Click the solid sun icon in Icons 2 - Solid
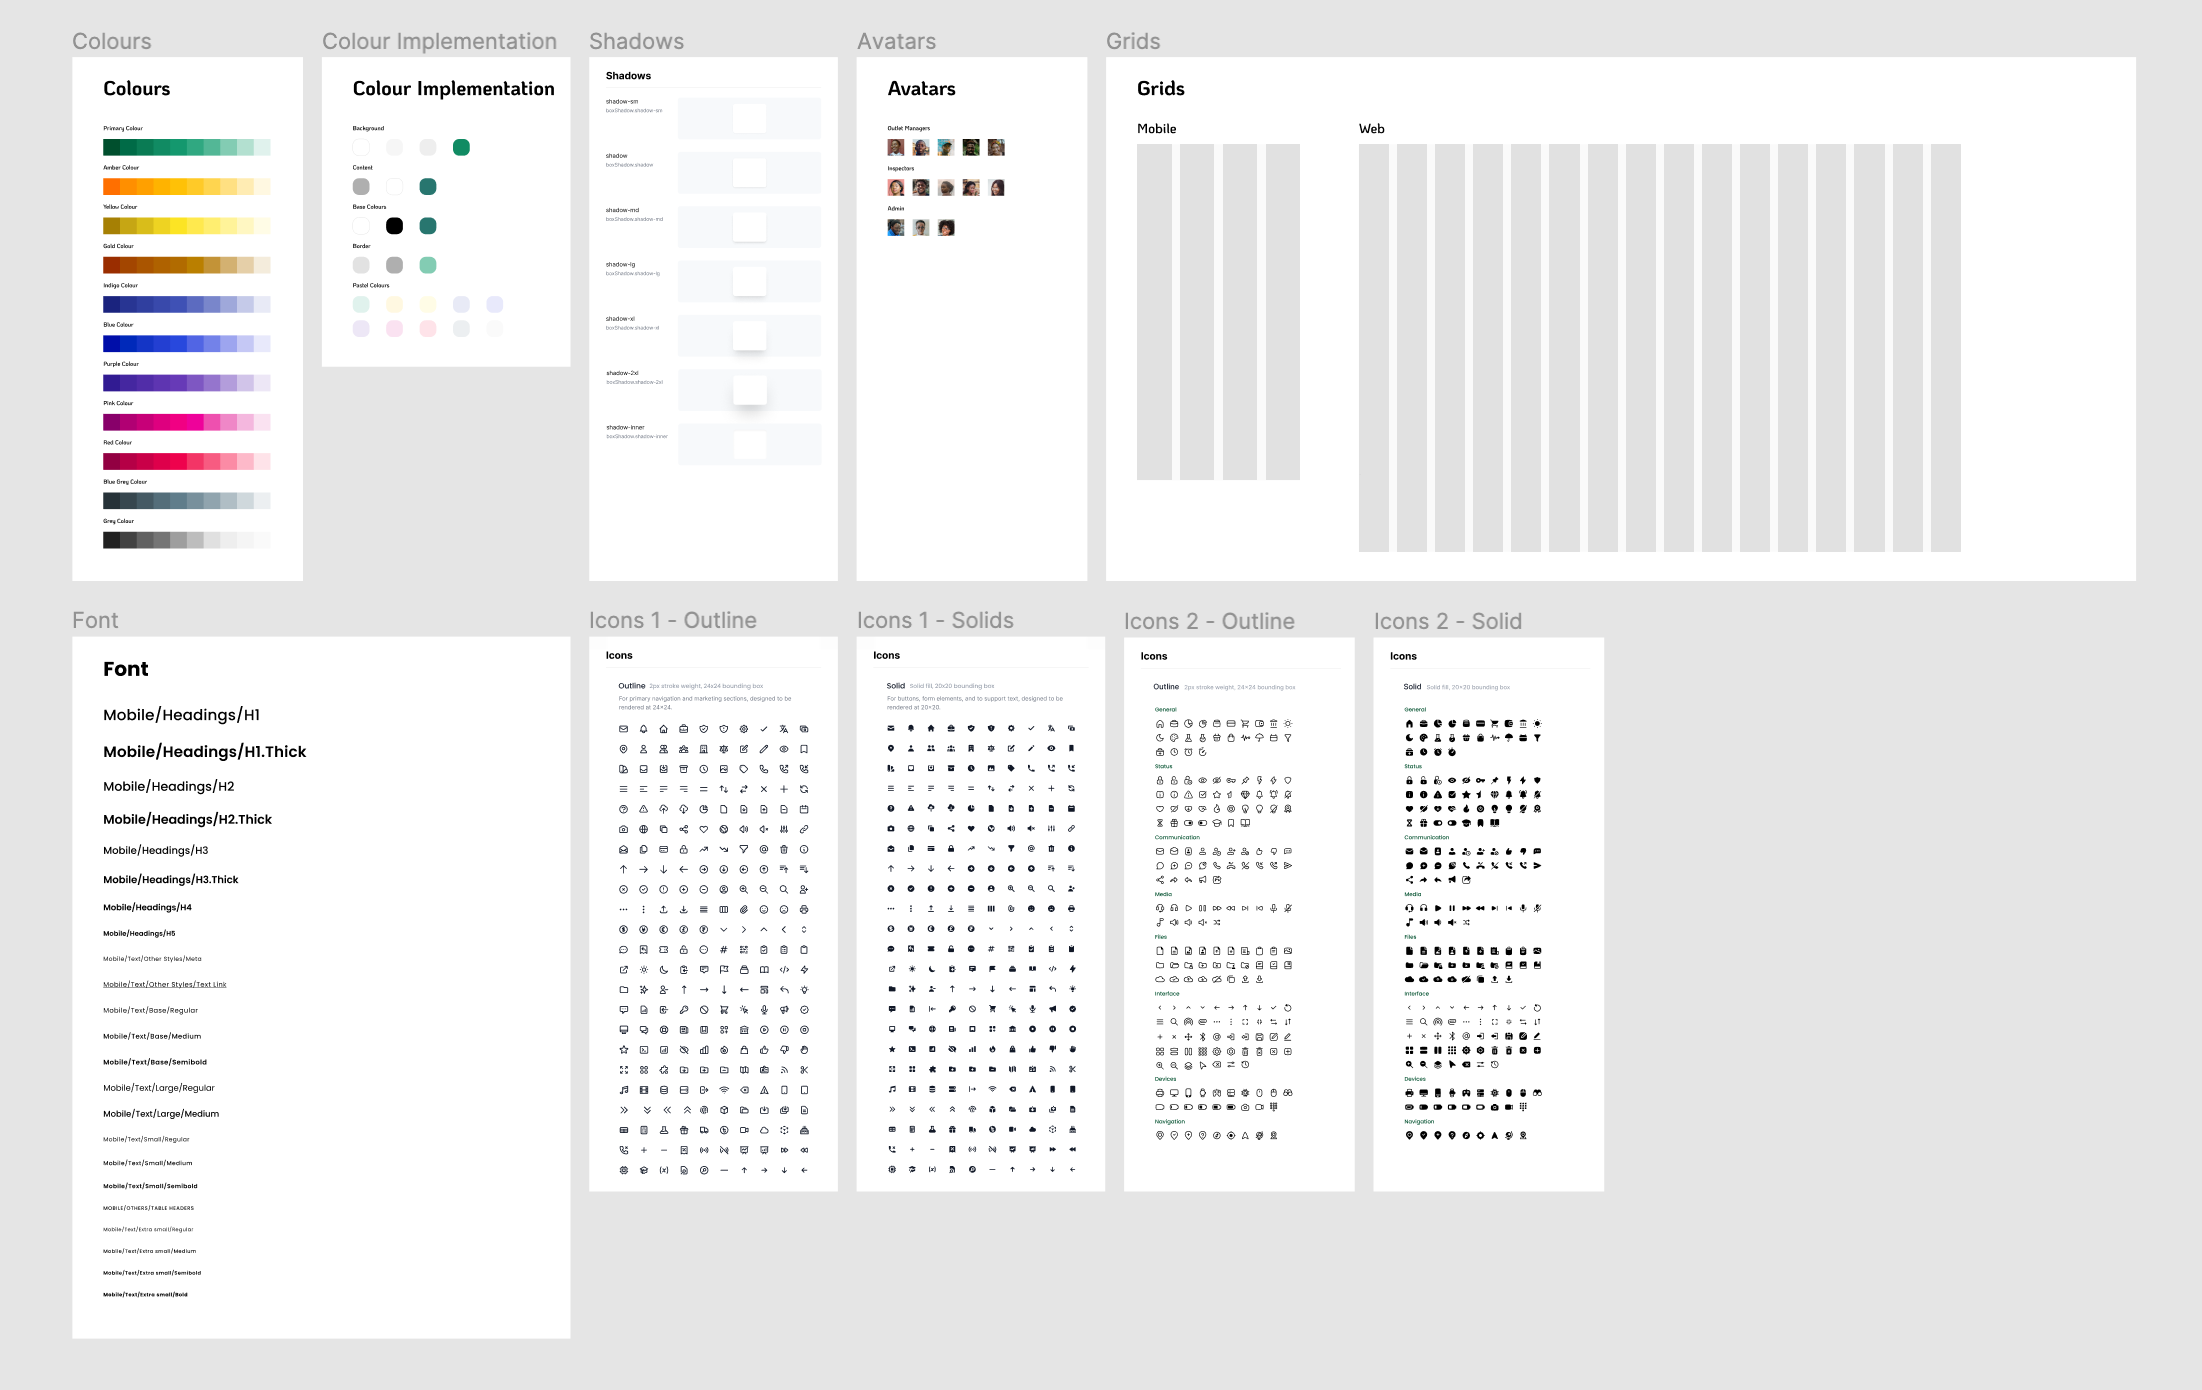2202x1390 pixels. tap(1537, 723)
